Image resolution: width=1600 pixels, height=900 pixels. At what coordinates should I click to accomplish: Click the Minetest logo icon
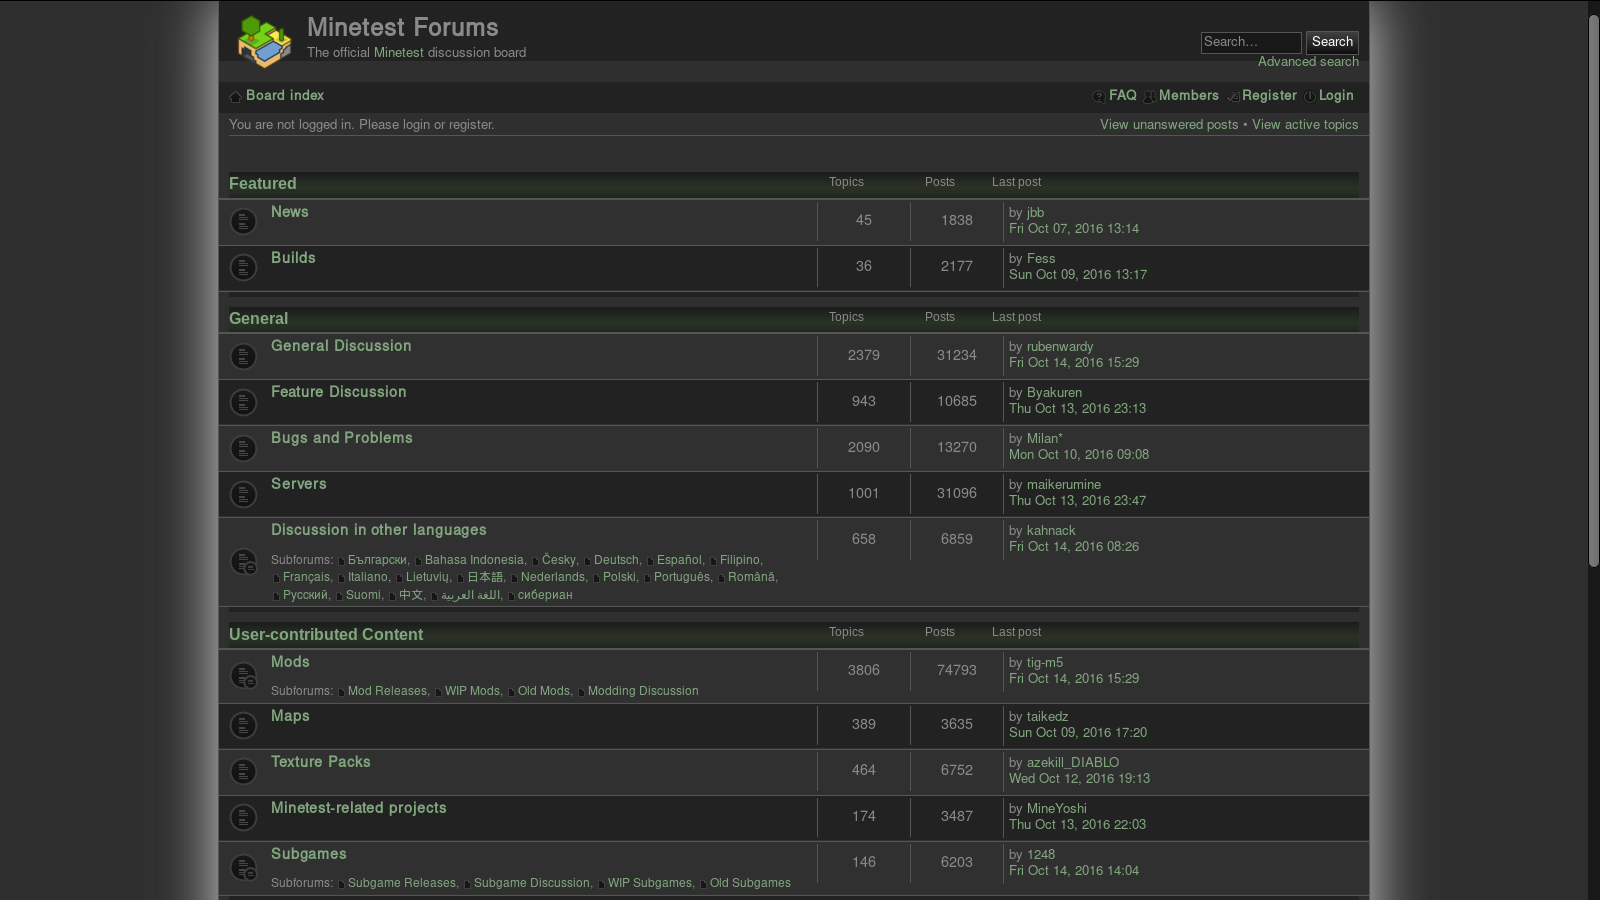[264, 41]
